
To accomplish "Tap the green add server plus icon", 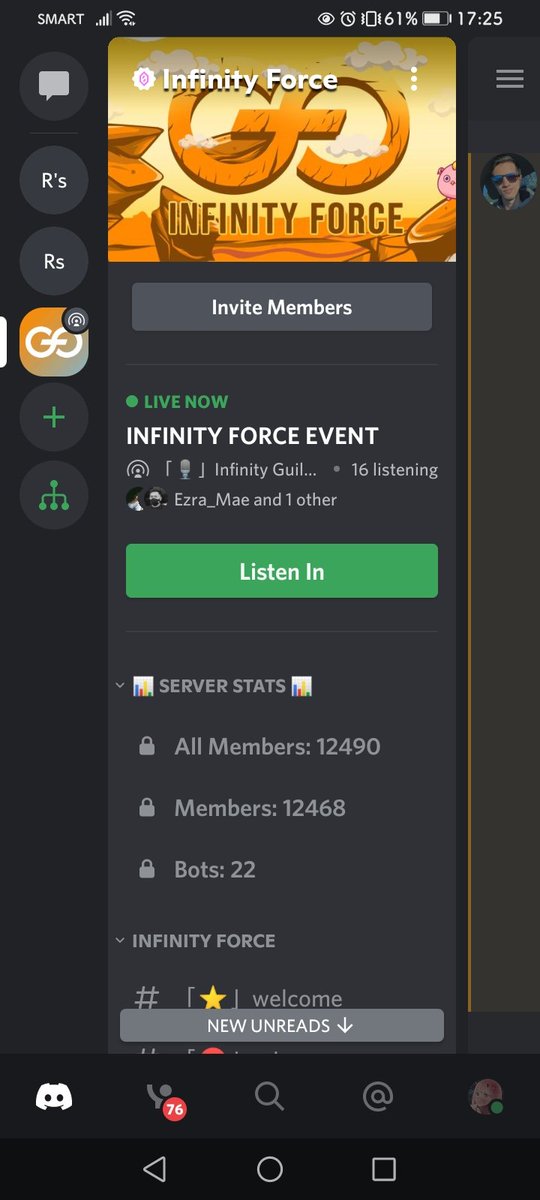I will [x=54, y=417].
